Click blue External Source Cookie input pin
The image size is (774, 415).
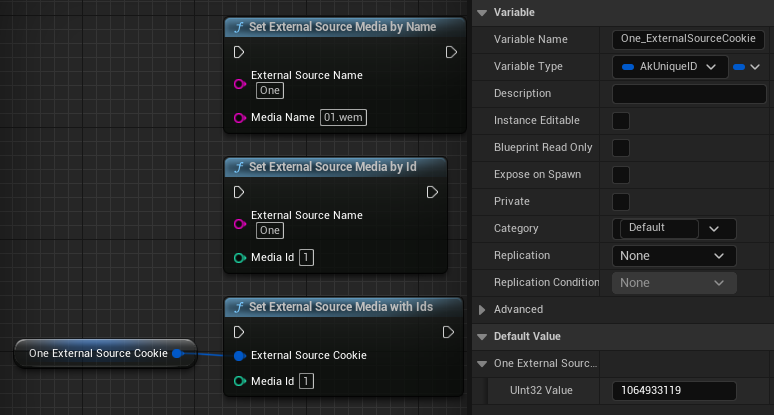(x=239, y=355)
